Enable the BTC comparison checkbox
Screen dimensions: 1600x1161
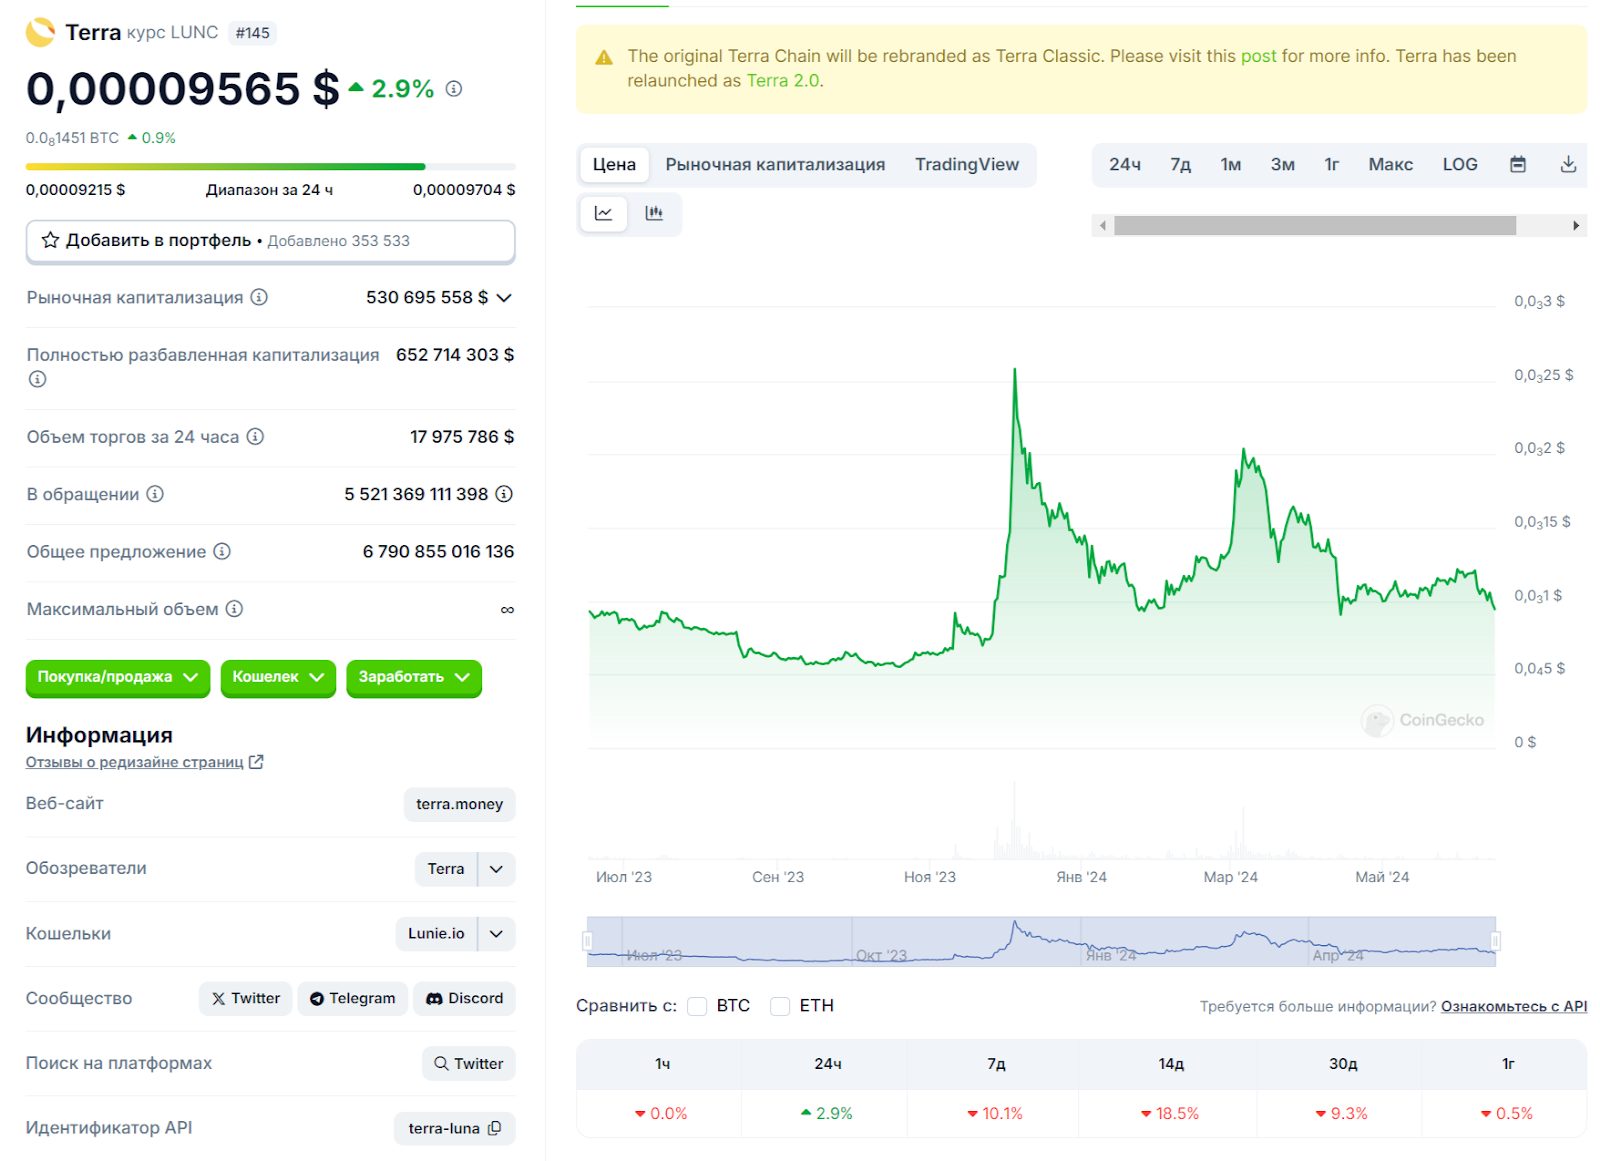click(x=697, y=1006)
